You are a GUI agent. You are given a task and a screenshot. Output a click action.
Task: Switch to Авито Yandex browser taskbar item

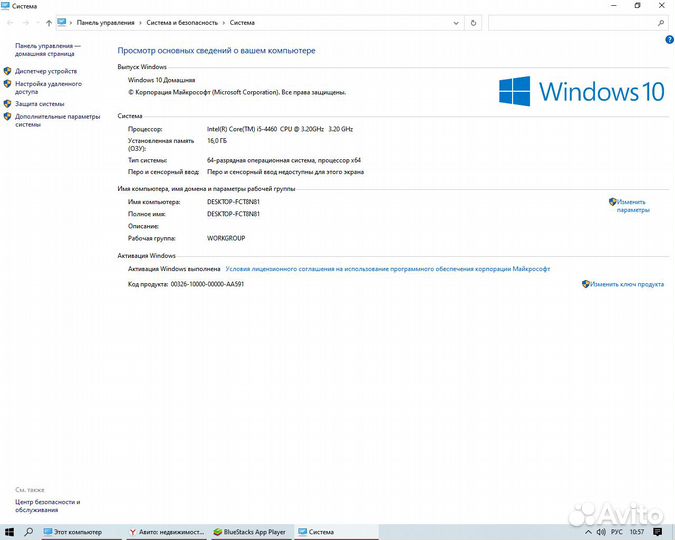167,532
